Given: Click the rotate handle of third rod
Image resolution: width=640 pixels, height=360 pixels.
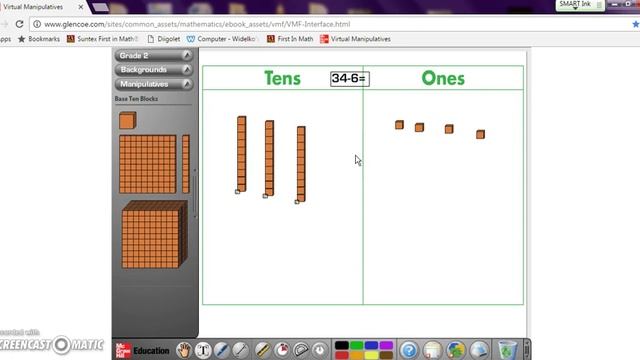Looking at the screenshot, I should pyautogui.click(x=297, y=202).
